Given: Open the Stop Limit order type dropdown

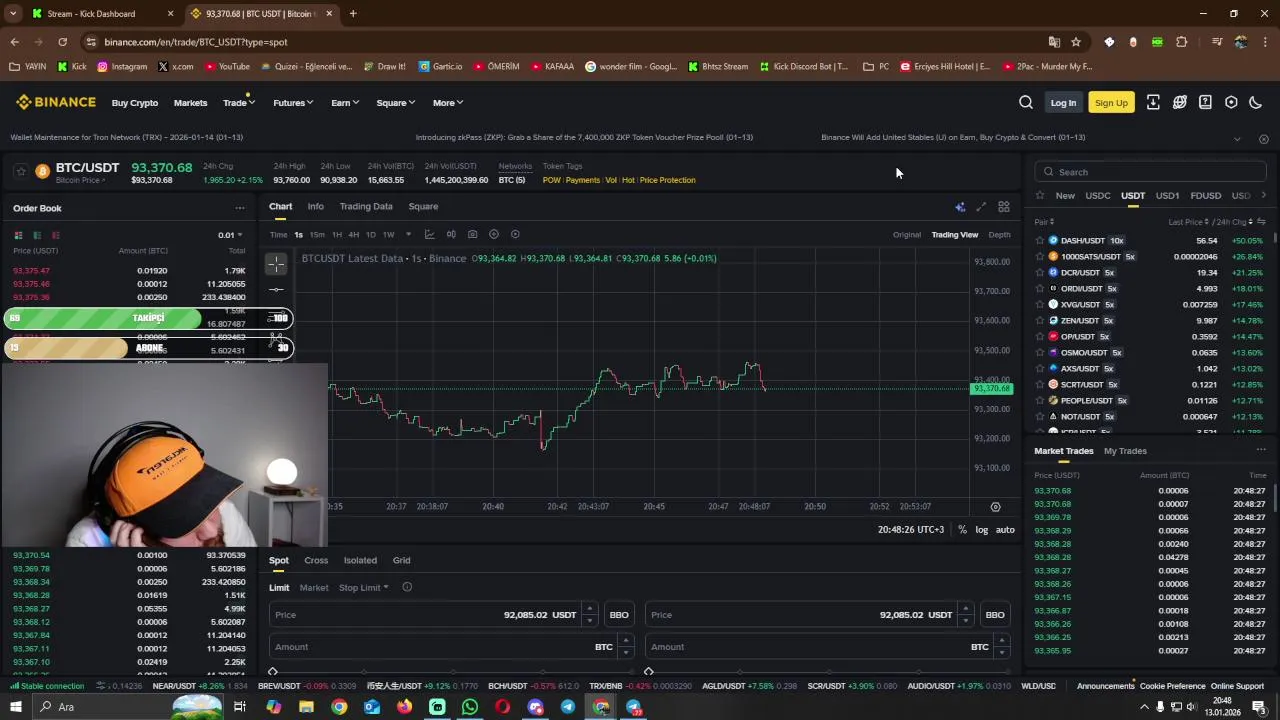Looking at the screenshot, I should (364, 588).
